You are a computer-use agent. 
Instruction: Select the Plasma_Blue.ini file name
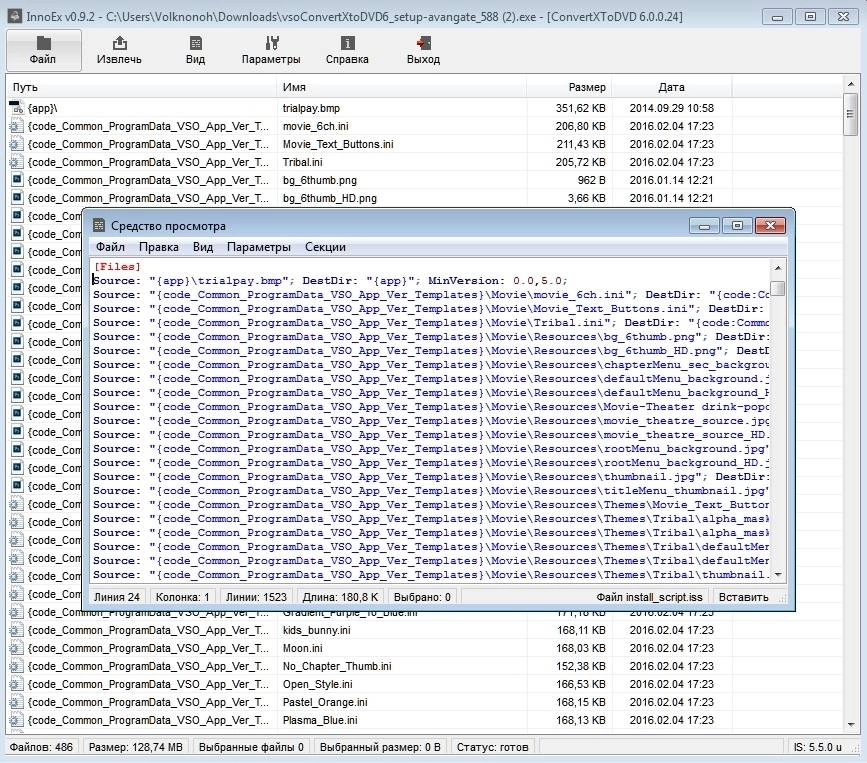(320, 720)
